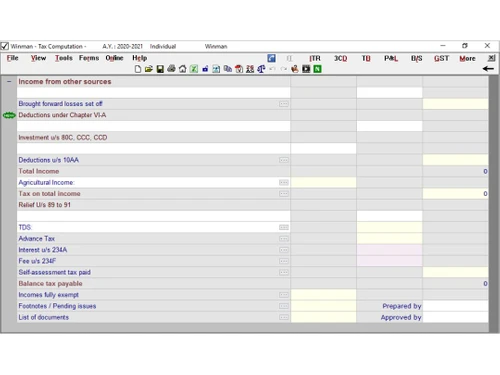
Task: Open the B/S section
Action: pyautogui.click(x=417, y=58)
